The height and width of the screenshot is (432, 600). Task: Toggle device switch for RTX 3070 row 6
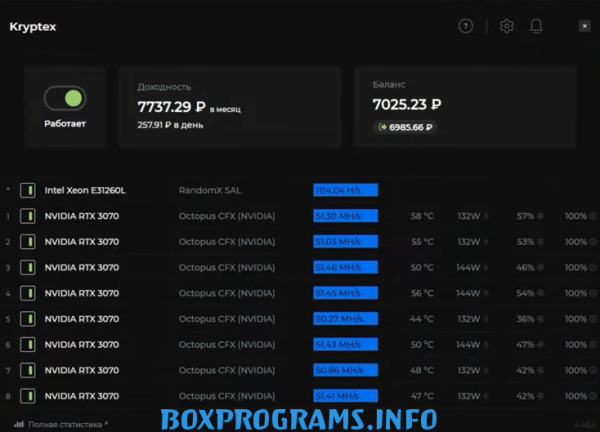[28, 344]
